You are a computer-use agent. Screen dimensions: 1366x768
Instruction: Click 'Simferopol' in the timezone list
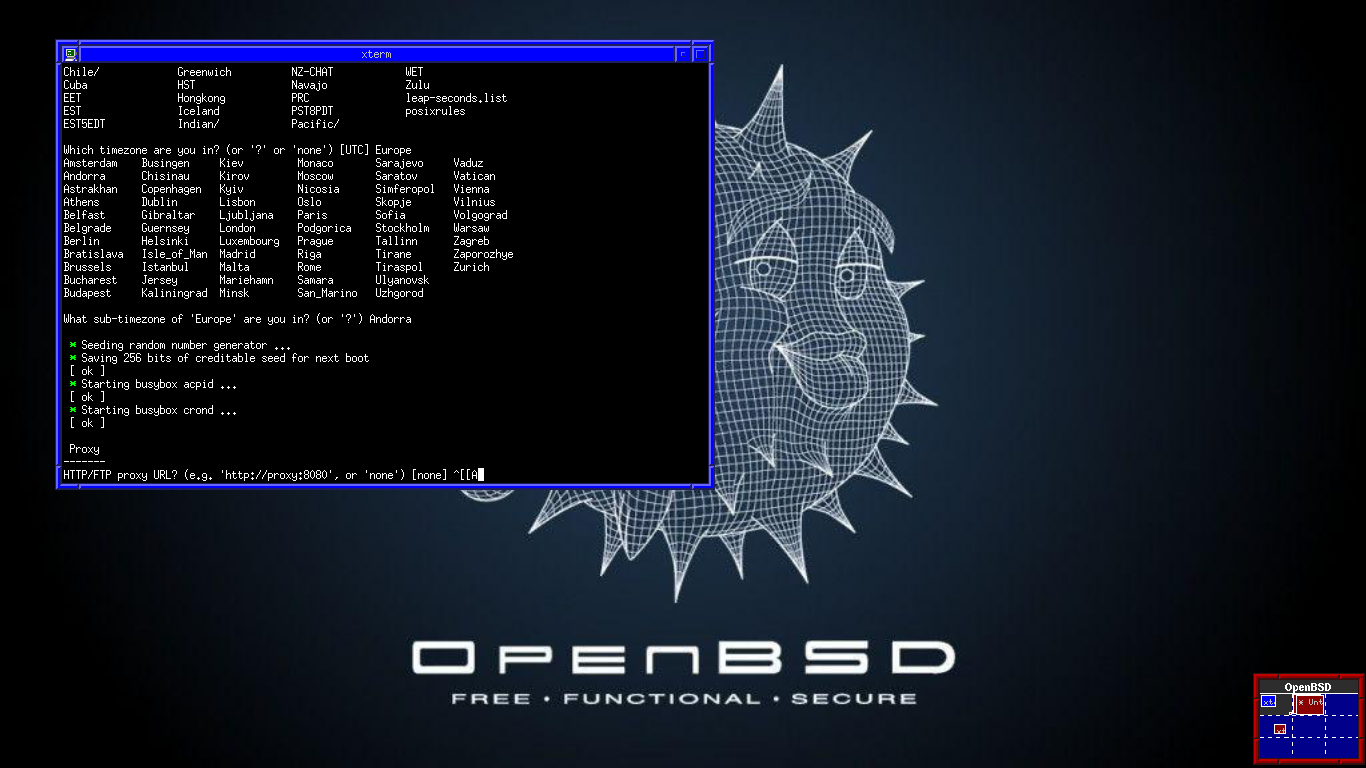[405, 189]
